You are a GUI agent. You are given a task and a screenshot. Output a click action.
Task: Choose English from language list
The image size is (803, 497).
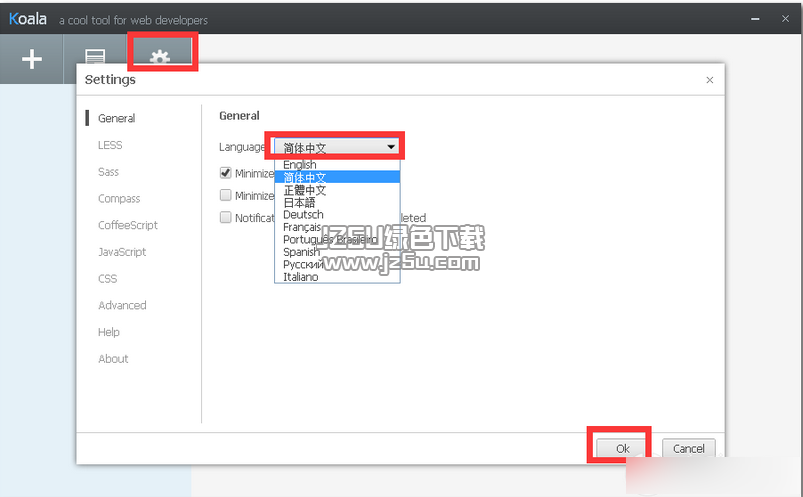337,164
